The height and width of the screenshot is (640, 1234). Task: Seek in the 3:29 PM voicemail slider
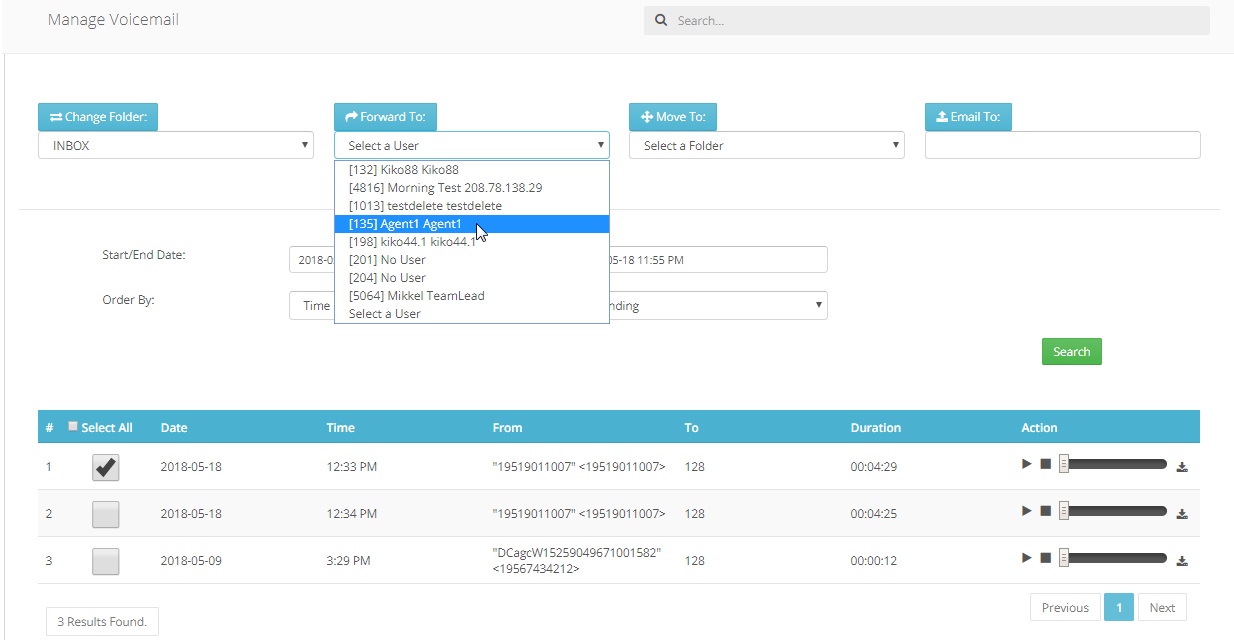coord(1114,558)
